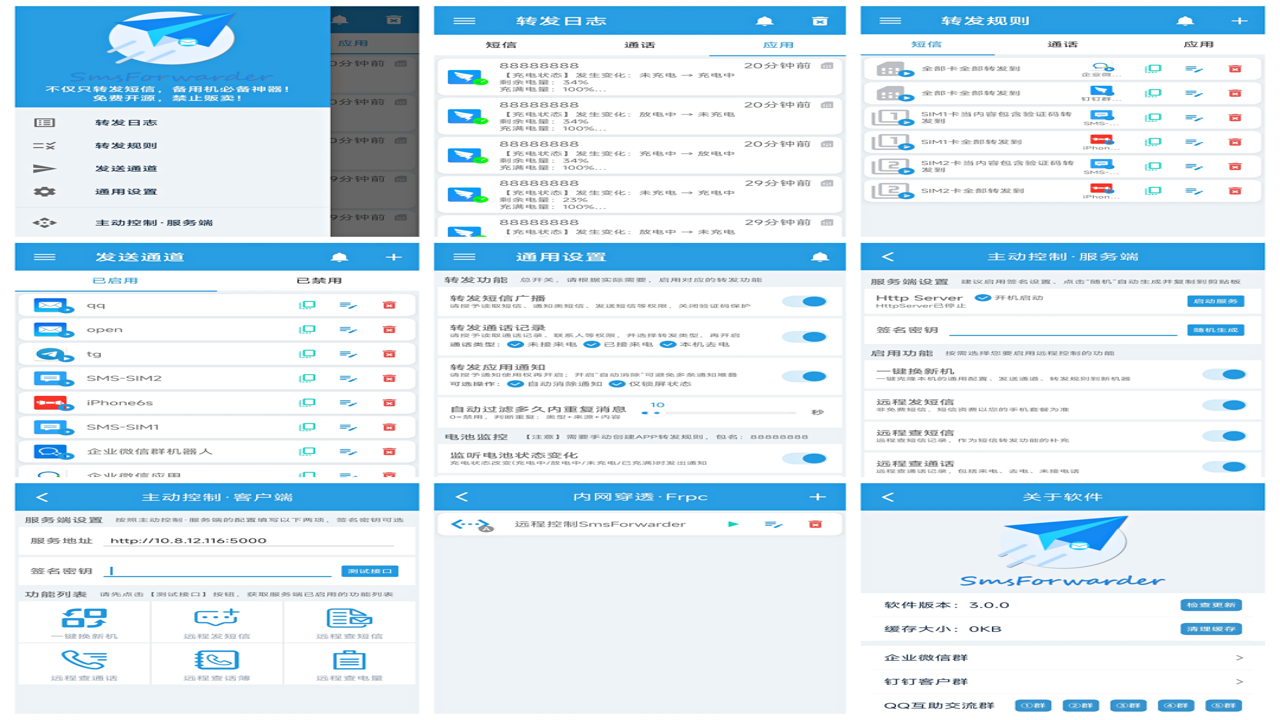The height and width of the screenshot is (720, 1280).
Task: Go back from 主动控制·客户端 screen
Action: 42,497
